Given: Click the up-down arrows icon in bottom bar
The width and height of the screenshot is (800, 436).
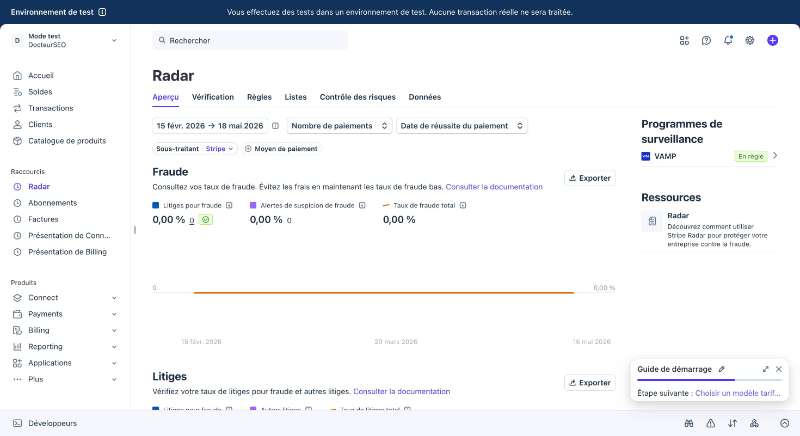Looking at the screenshot, I should click(732, 423).
